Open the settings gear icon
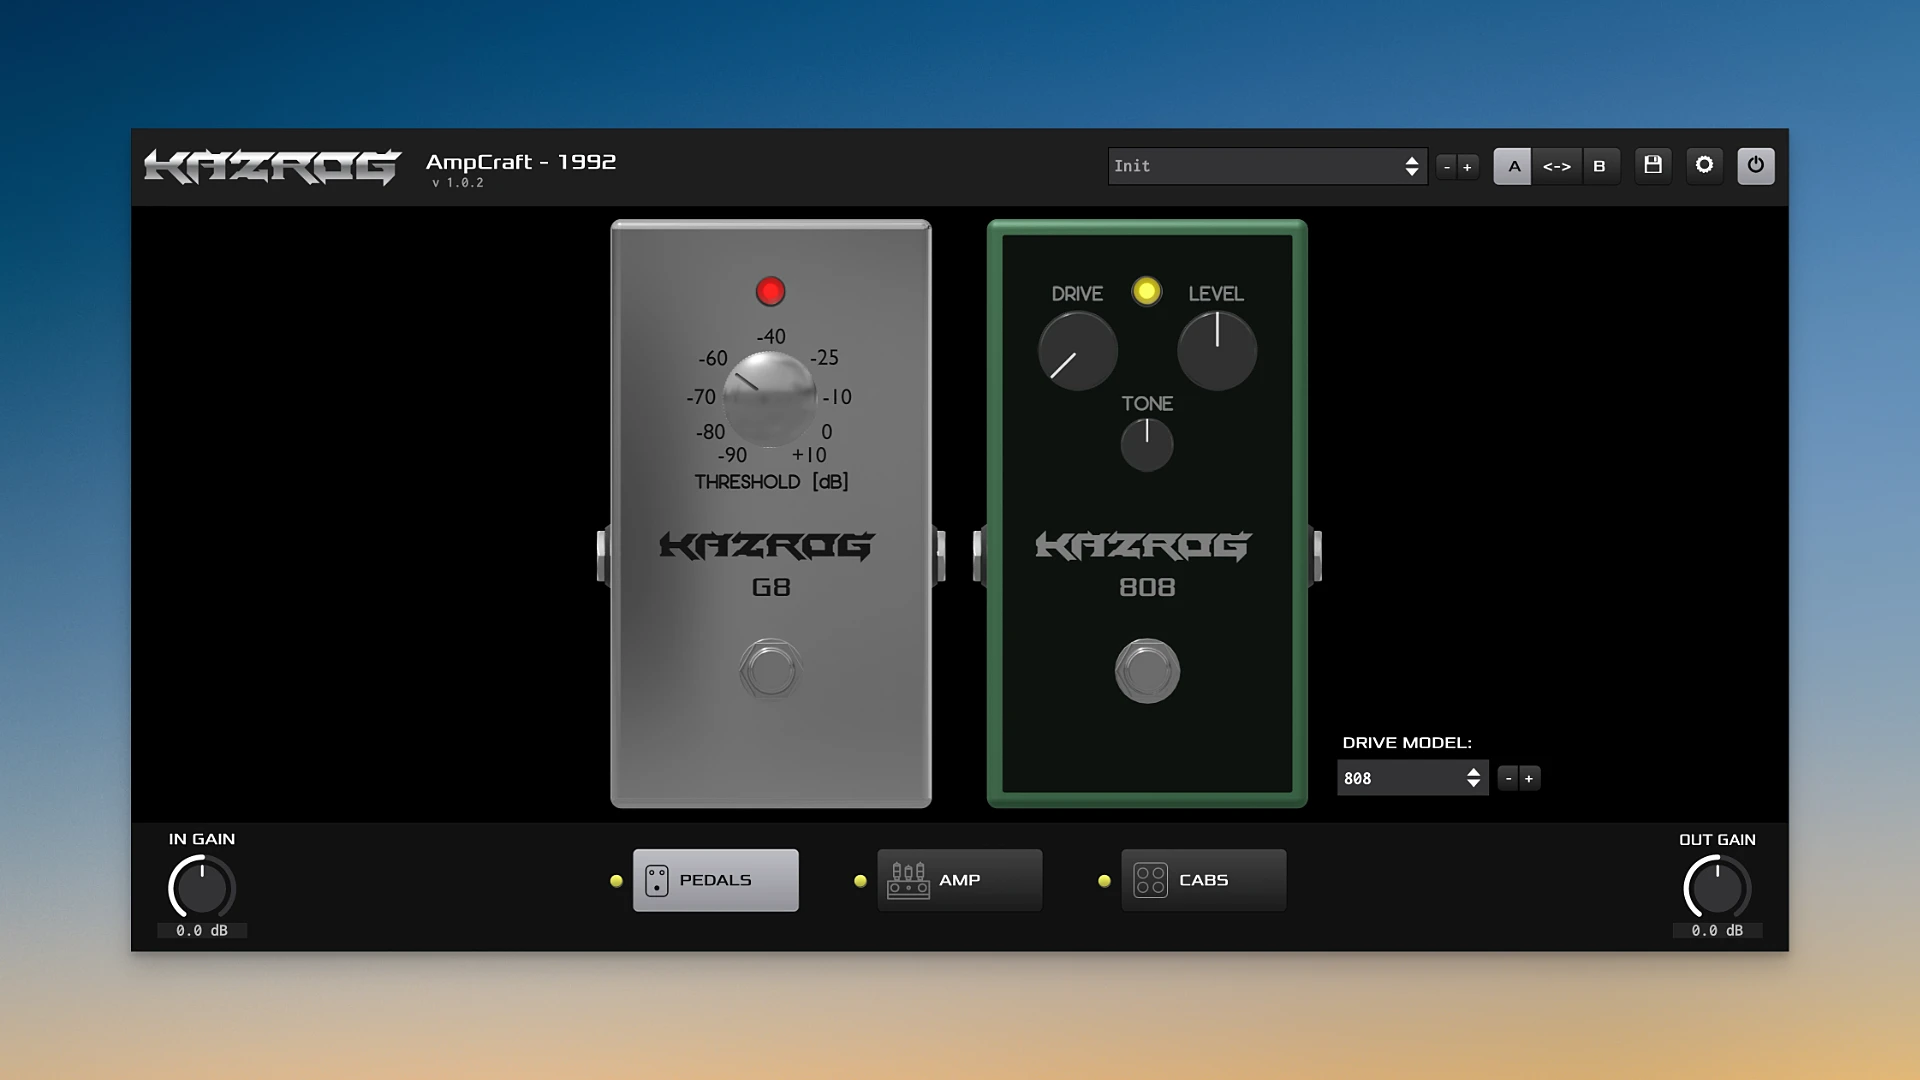The height and width of the screenshot is (1080, 1920). click(x=1705, y=166)
